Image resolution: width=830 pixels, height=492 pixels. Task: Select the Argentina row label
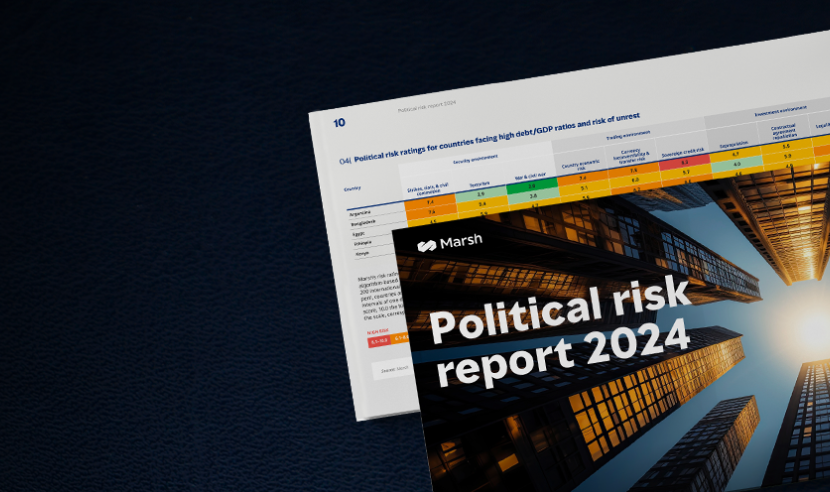click(360, 212)
